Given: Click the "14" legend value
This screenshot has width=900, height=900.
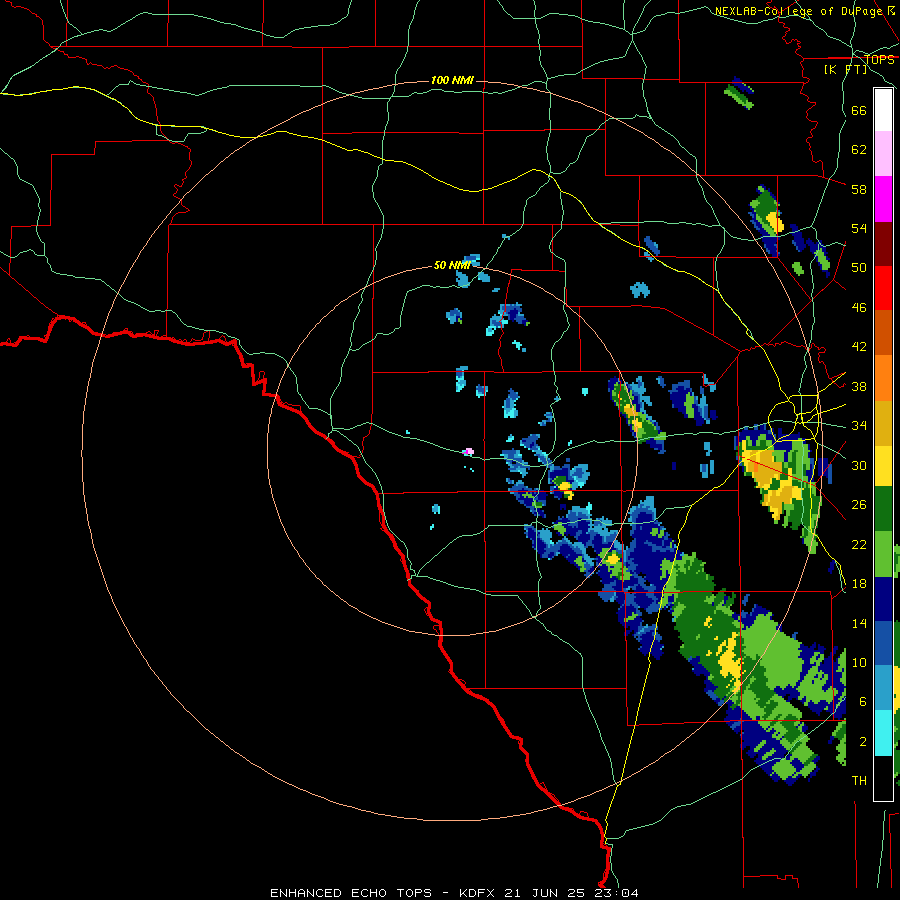Looking at the screenshot, I should click(x=859, y=623).
